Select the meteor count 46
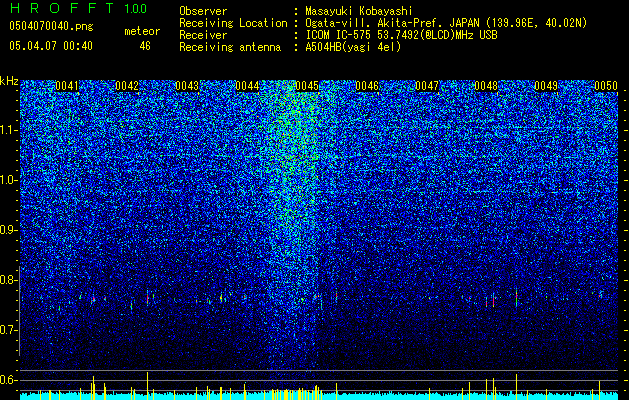 click(x=145, y=46)
